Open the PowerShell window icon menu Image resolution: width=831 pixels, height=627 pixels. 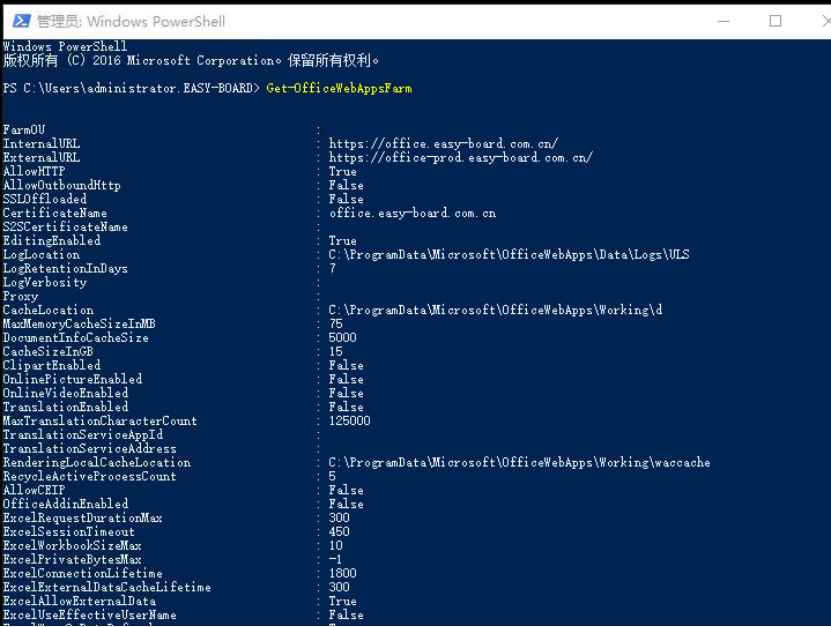click(21, 21)
